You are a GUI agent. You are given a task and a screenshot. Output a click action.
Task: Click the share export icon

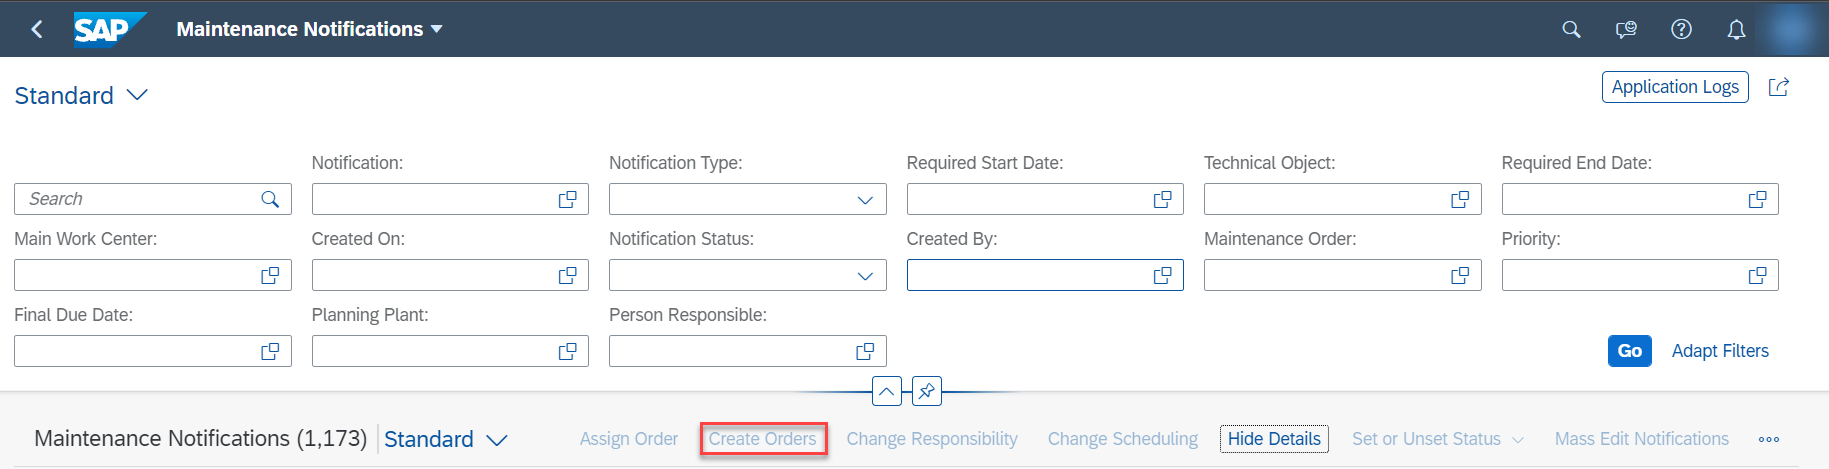(x=1778, y=87)
